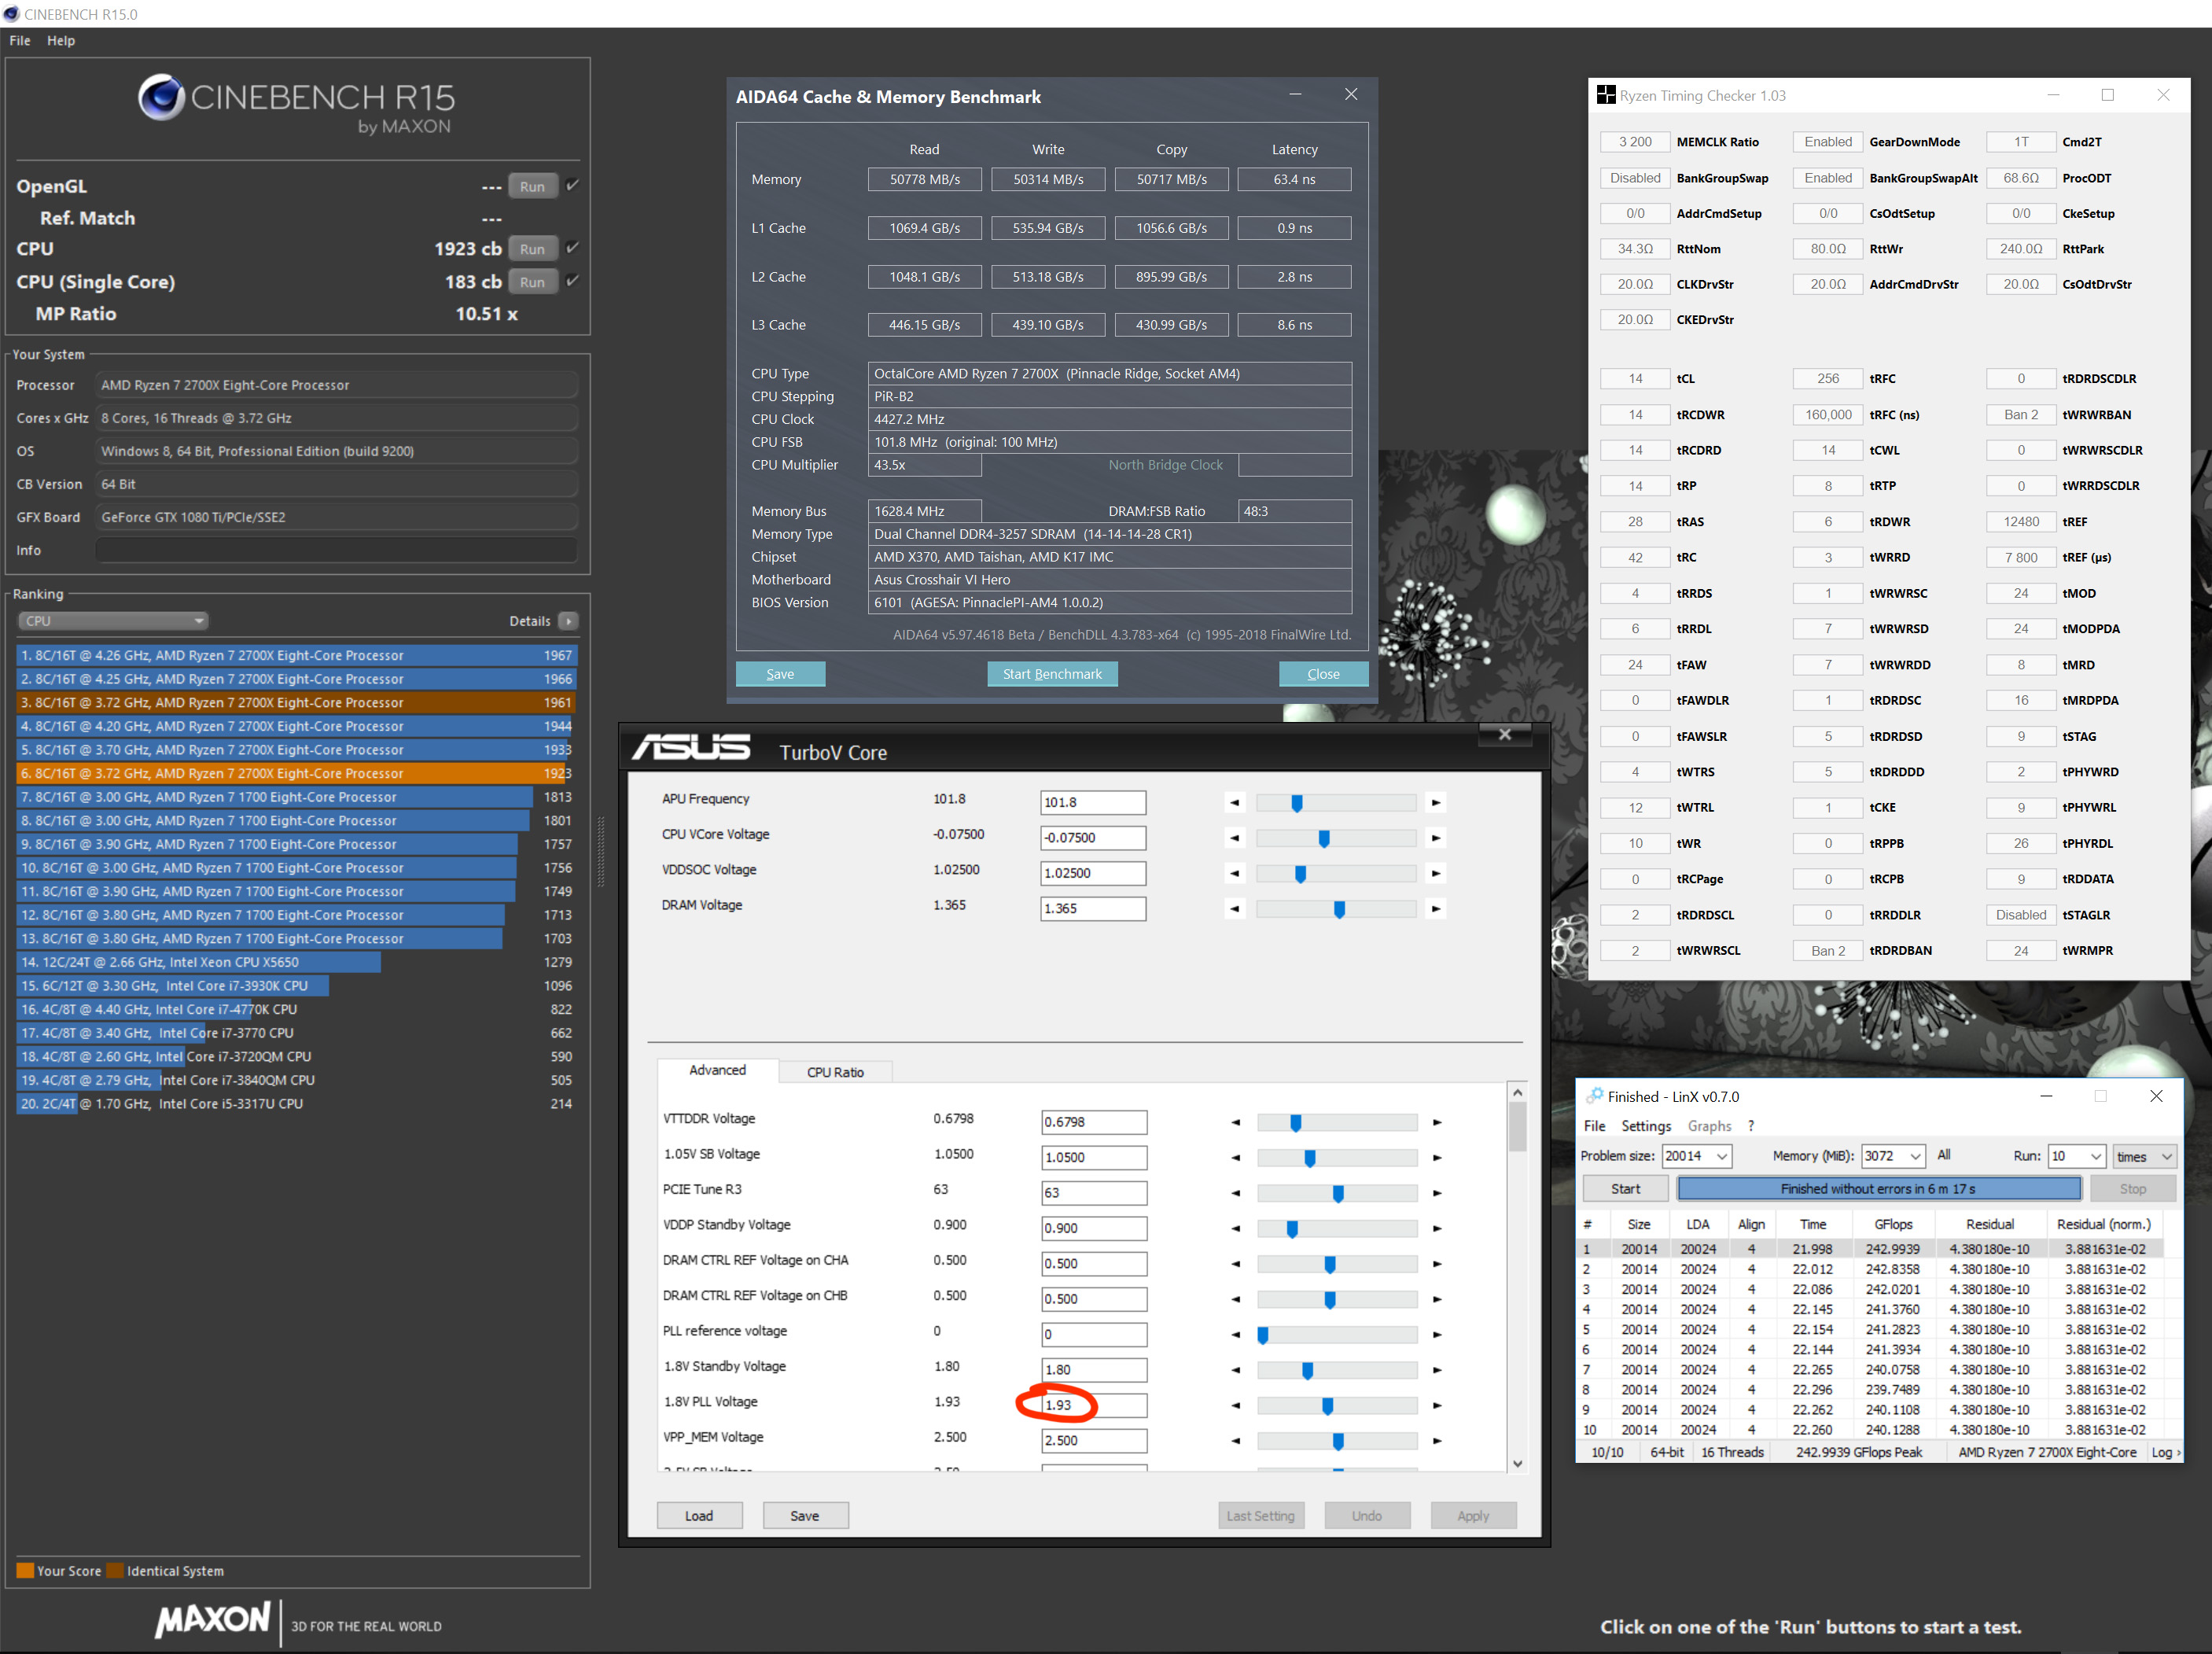Click left arrow for CPU VCore Voltage
Viewport: 2212px width, 1654px height.
(1235, 838)
